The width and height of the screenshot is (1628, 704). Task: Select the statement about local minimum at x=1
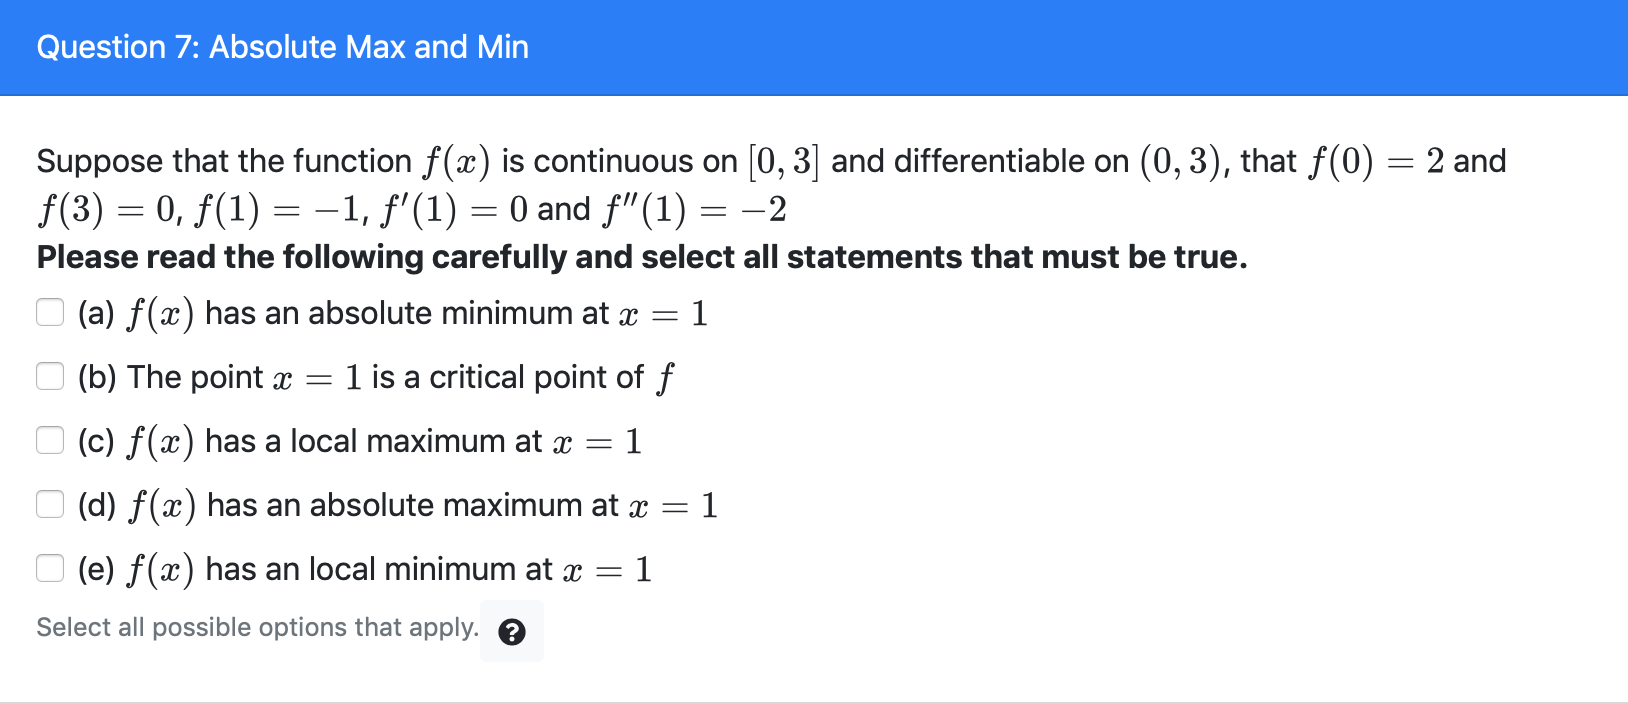tap(363, 568)
